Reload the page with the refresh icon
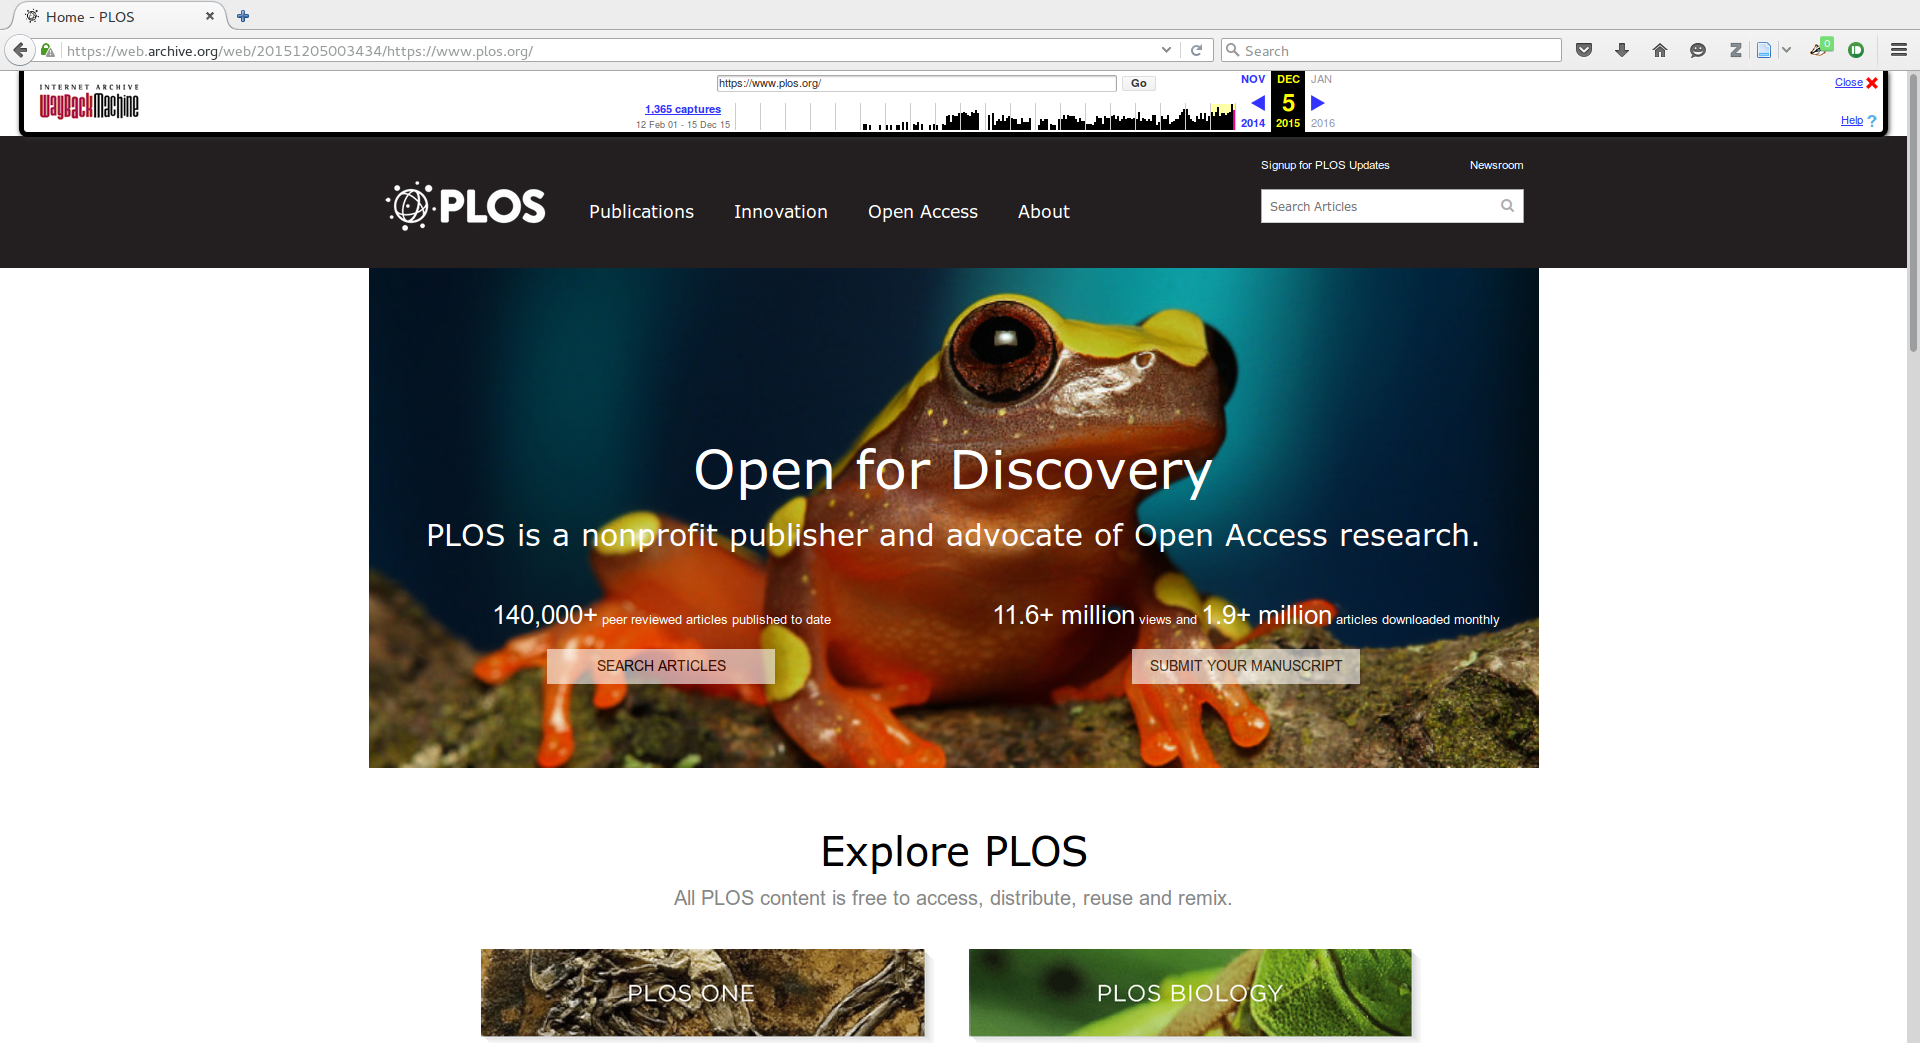The height and width of the screenshot is (1043, 1920). coord(1196,50)
